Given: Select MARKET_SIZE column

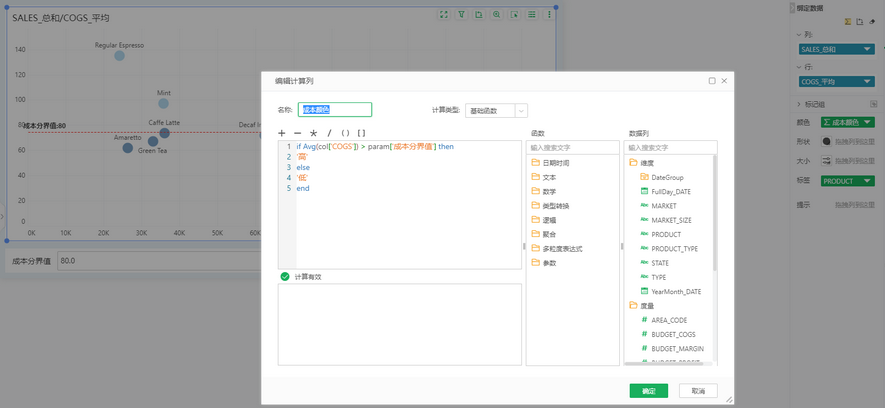Looking at the screenshot, I should click(671, 220).
